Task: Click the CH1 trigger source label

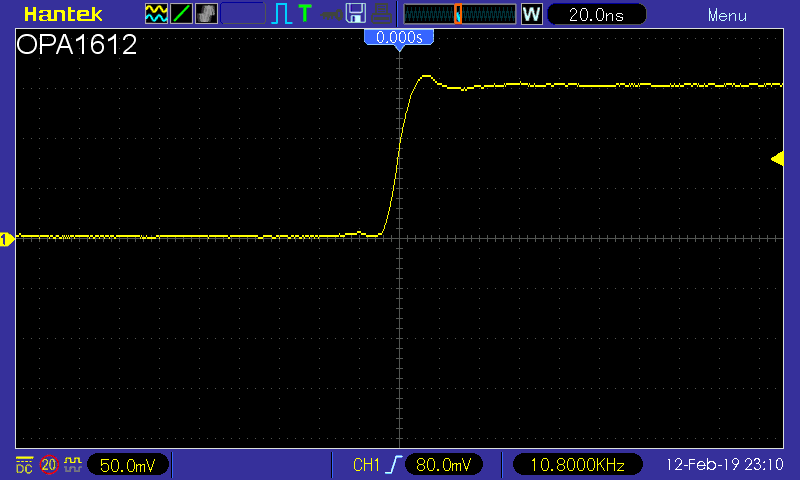Action: (x=366, y=465)
